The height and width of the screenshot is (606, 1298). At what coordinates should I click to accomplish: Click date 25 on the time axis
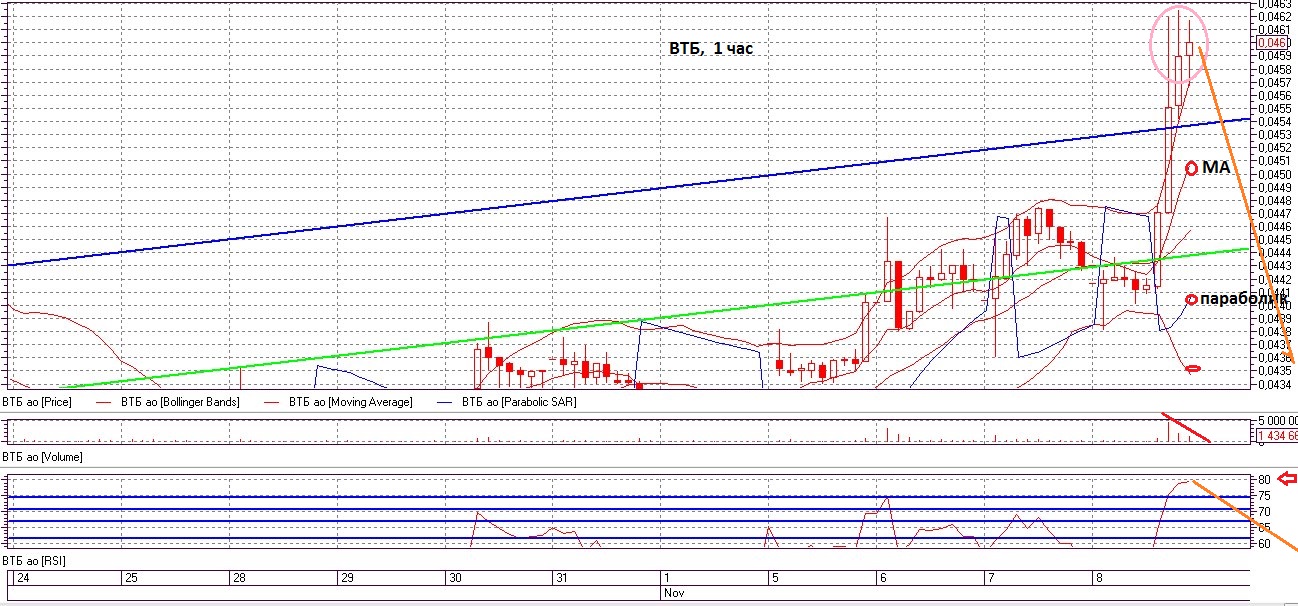(x=130, y=578)
